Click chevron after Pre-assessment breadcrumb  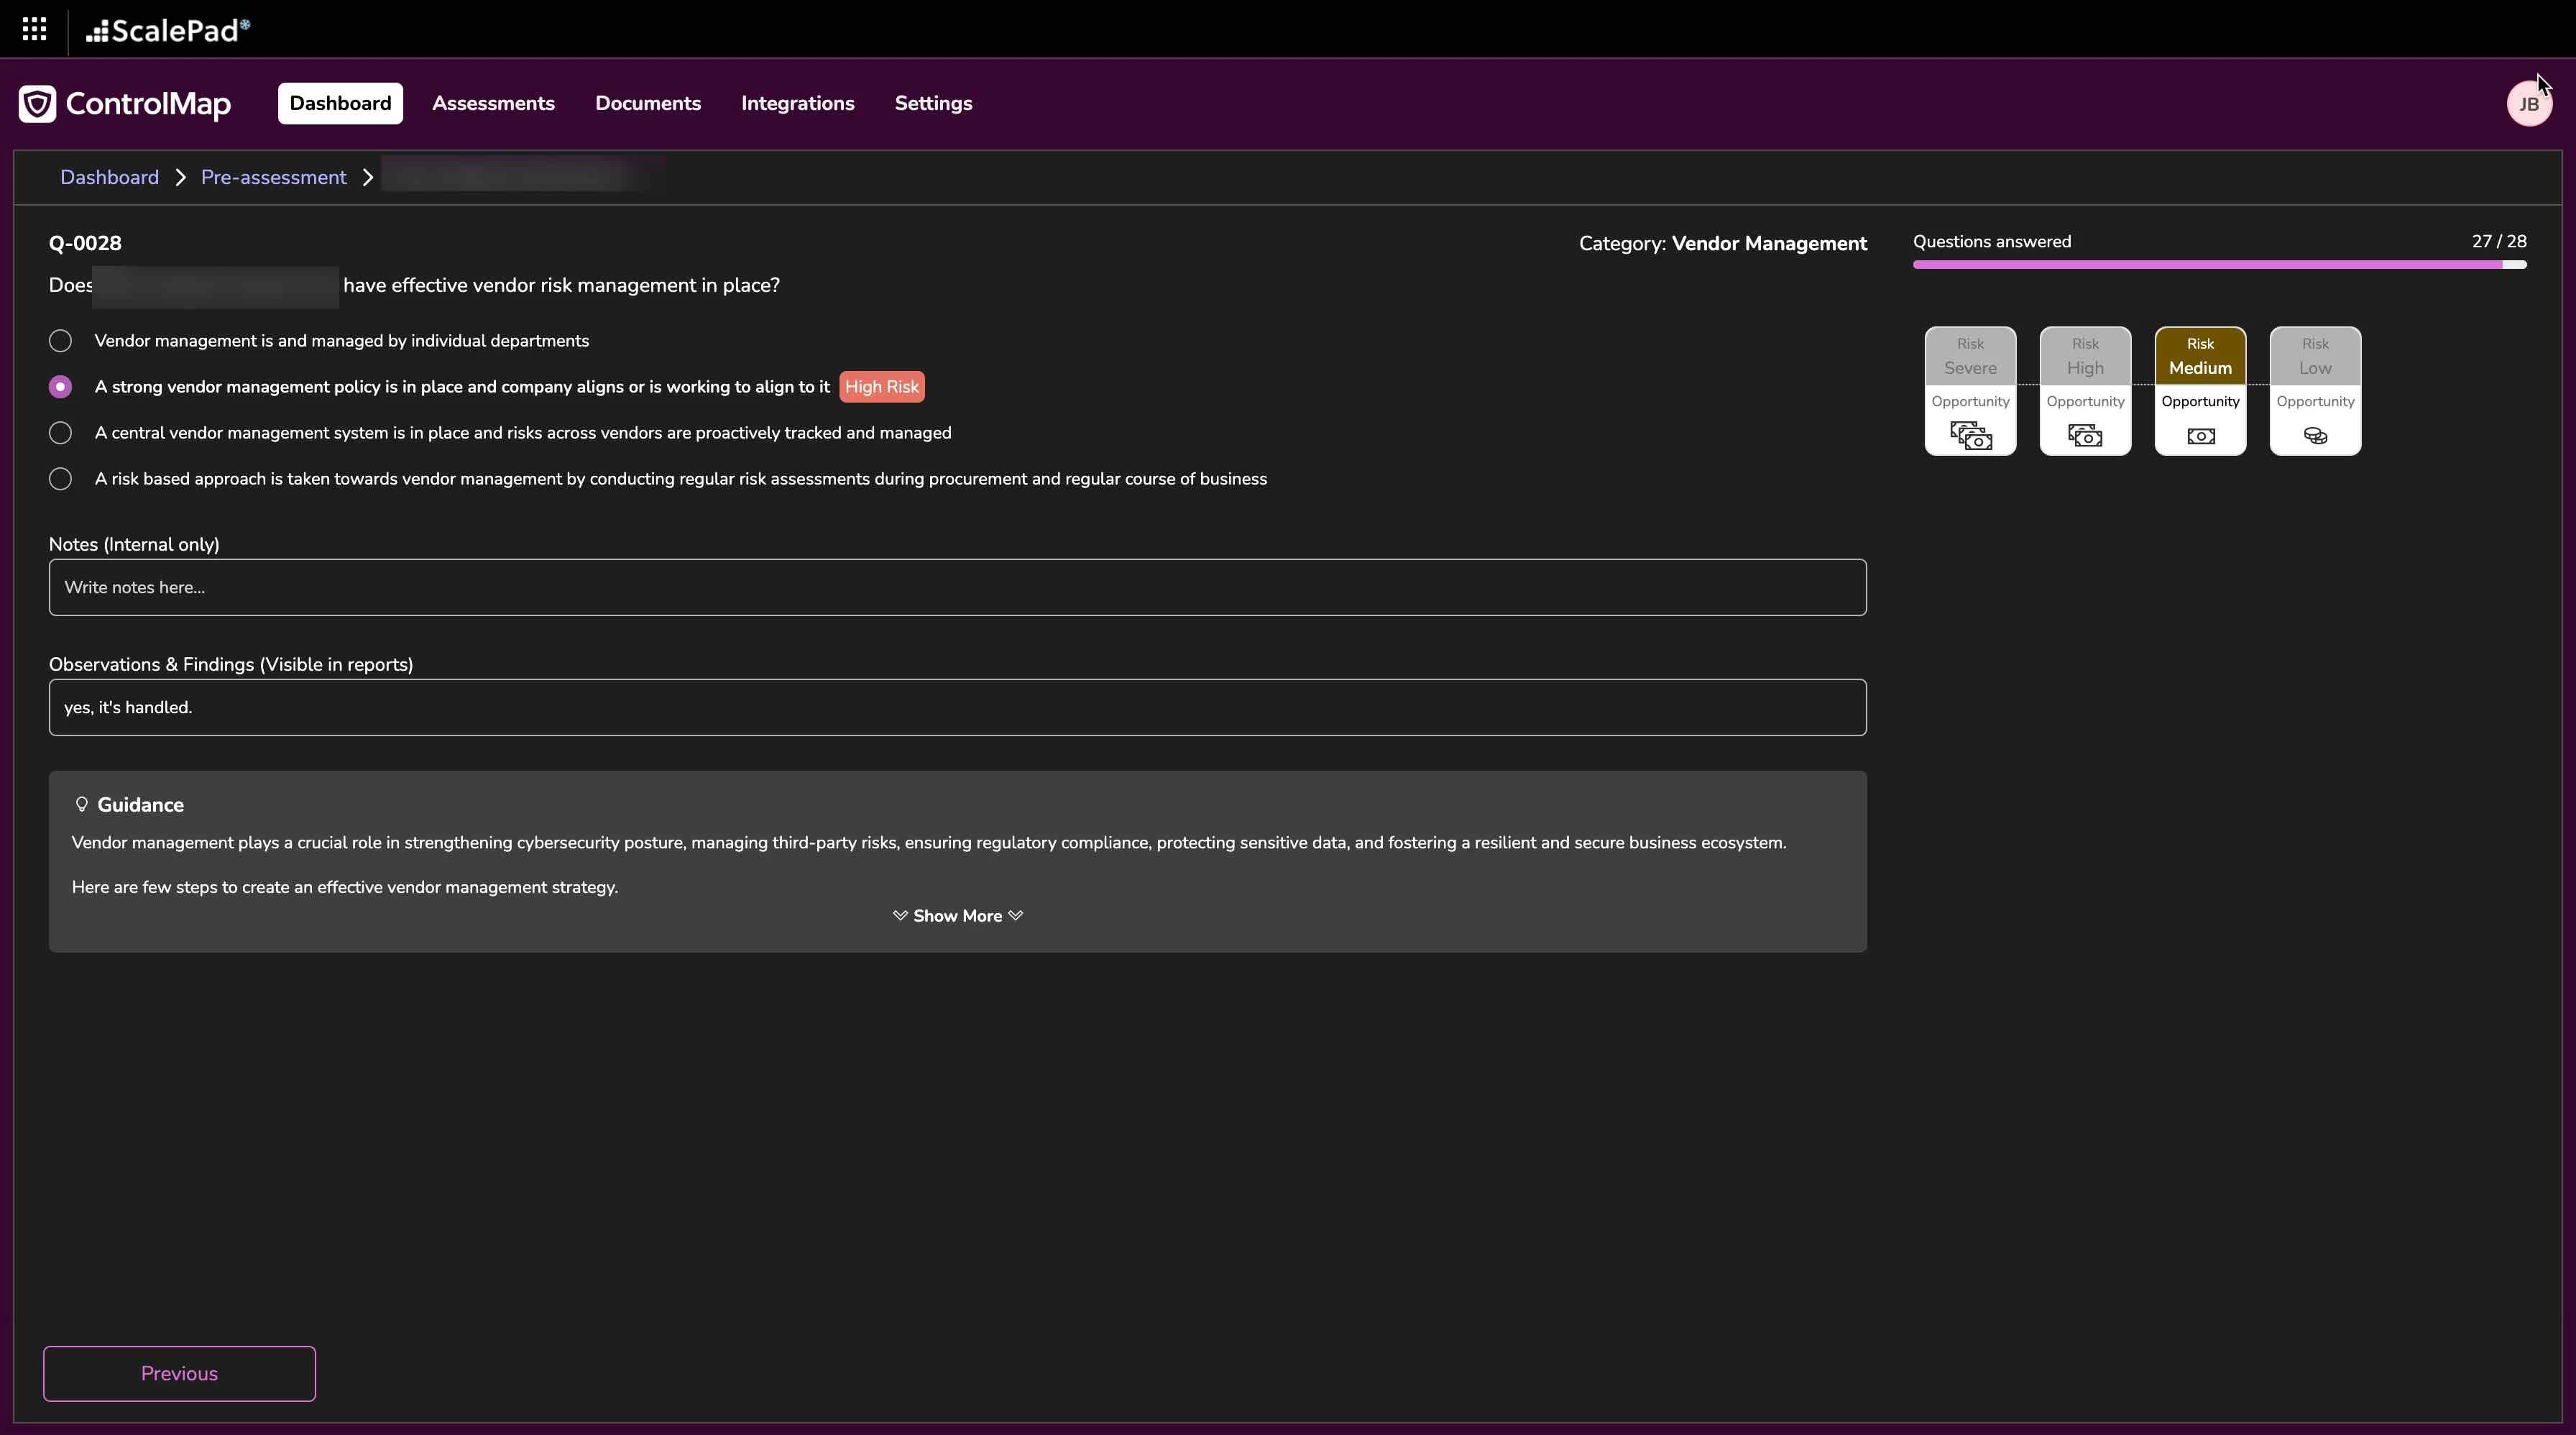point(368,178)
